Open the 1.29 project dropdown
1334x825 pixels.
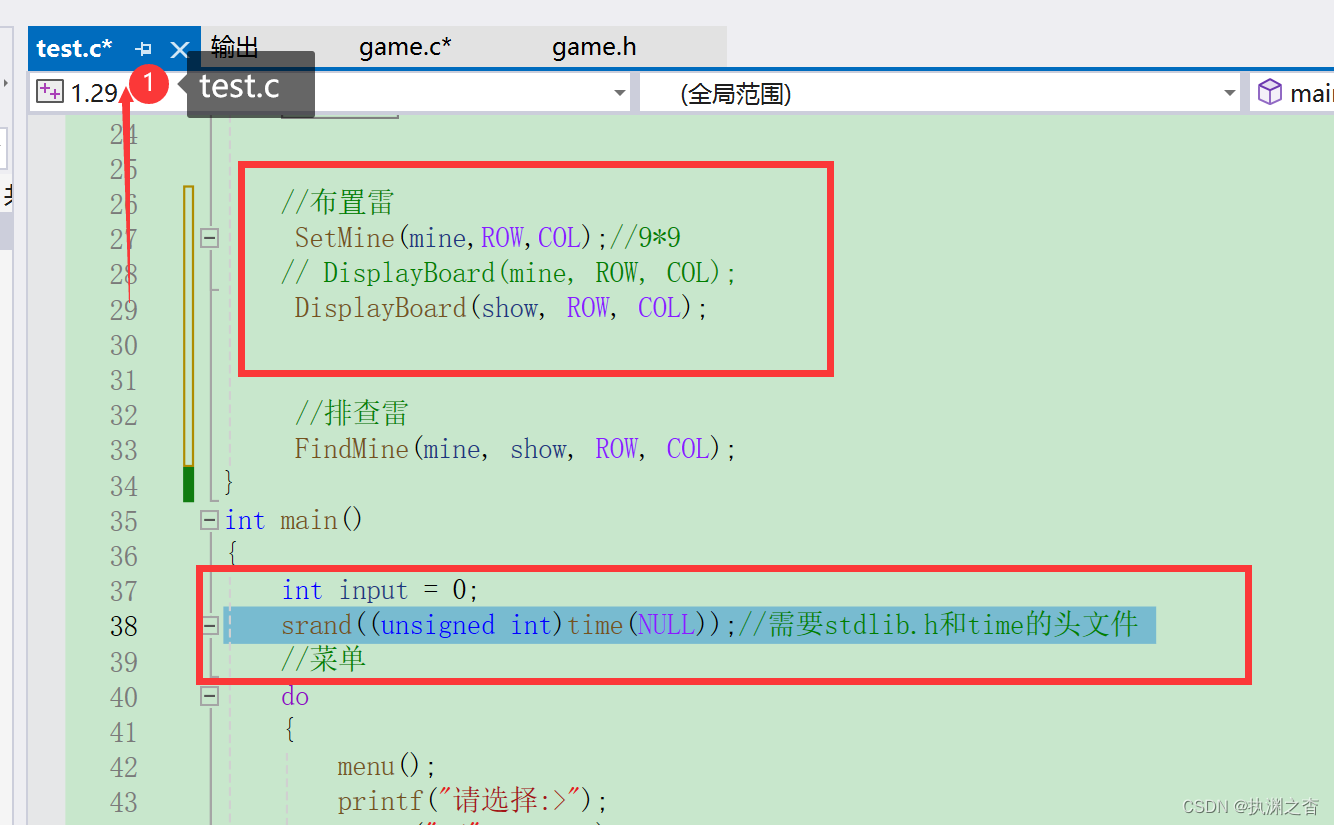[x=620, y=94]
